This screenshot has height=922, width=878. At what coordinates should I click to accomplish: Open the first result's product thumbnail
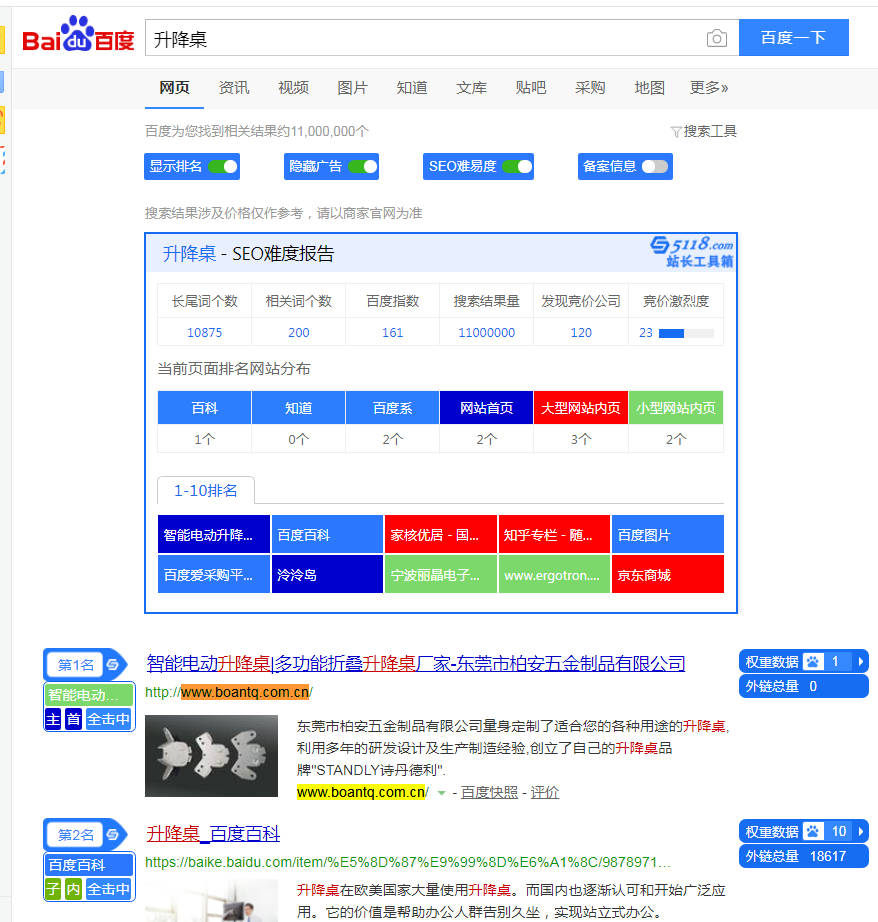coord(212,756)
